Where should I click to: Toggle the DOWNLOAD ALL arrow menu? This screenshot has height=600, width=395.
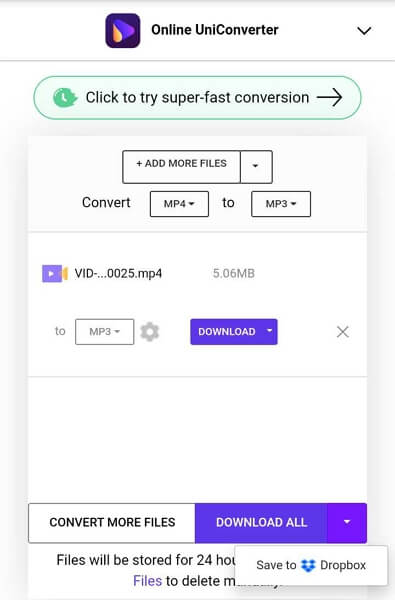(347, 523)
